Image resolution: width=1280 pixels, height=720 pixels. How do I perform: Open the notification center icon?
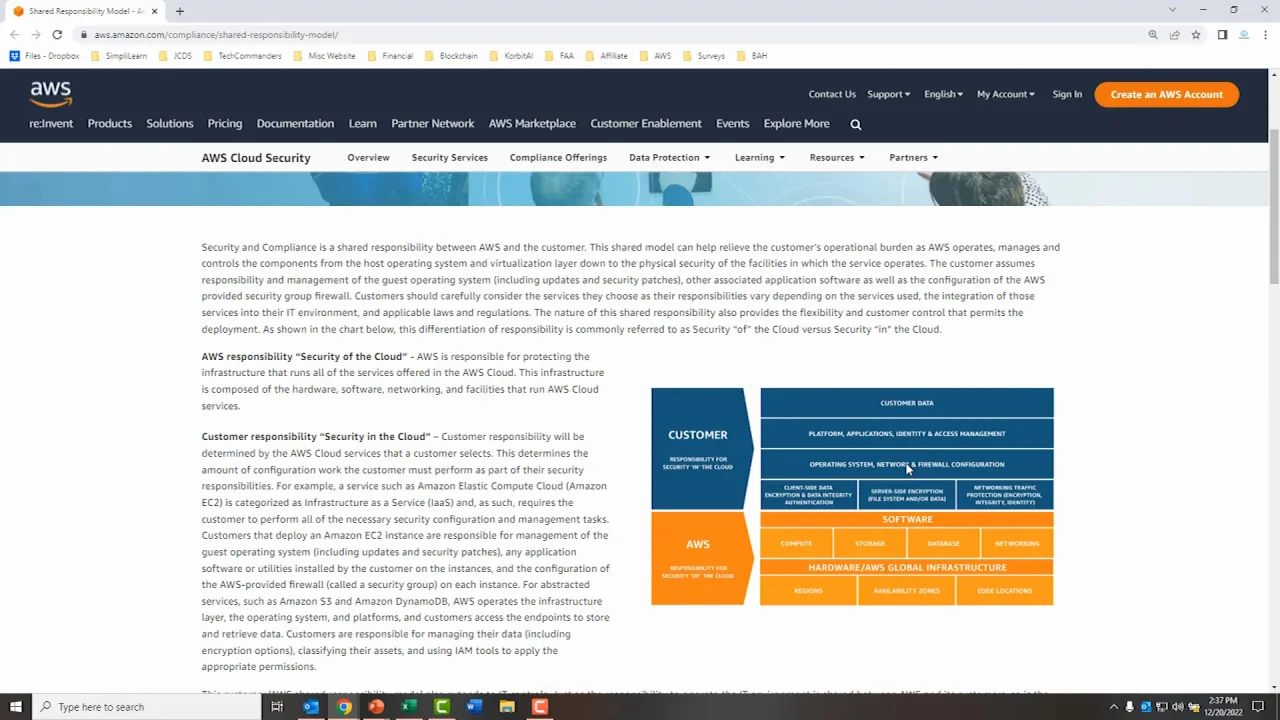[x=1258, y=707]
